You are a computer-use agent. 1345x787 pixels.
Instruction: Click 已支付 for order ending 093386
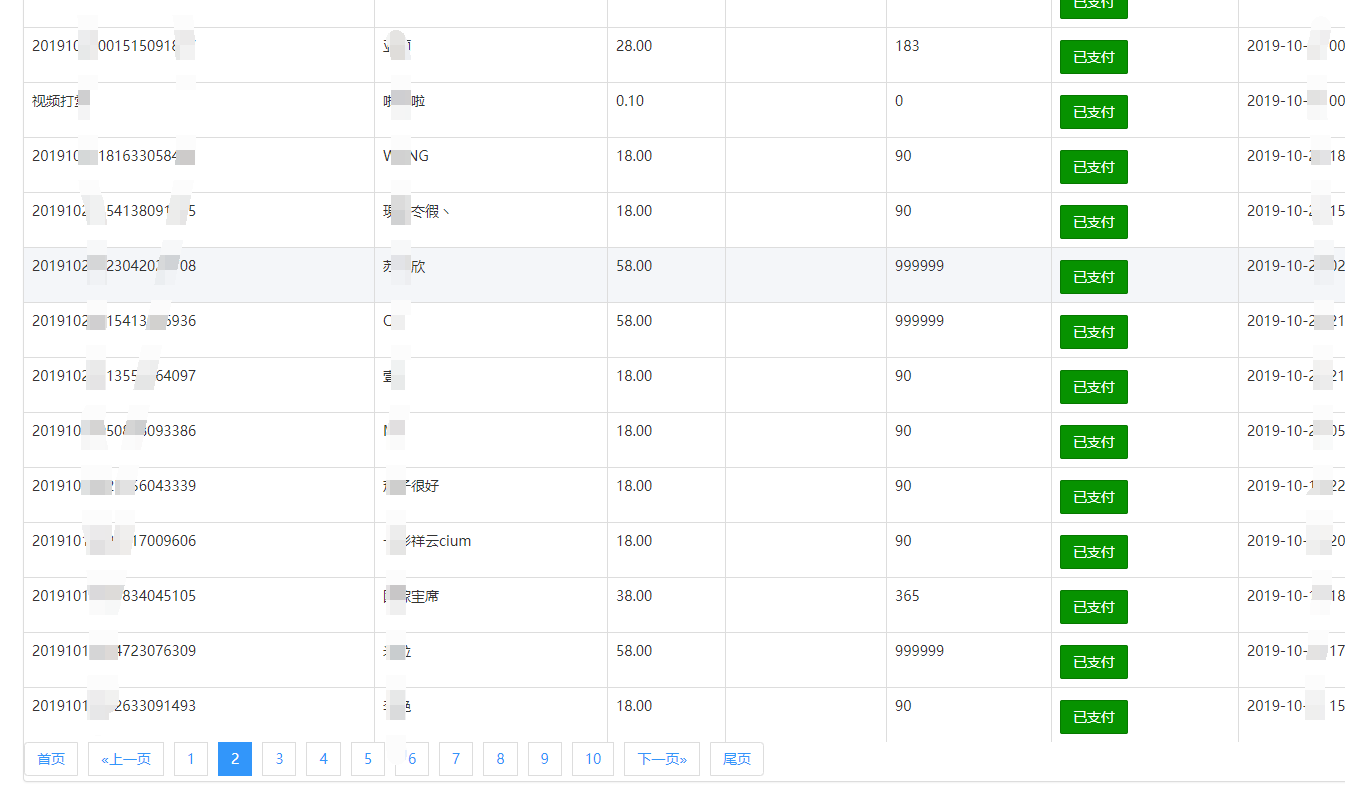click(x=1094, y=442)
